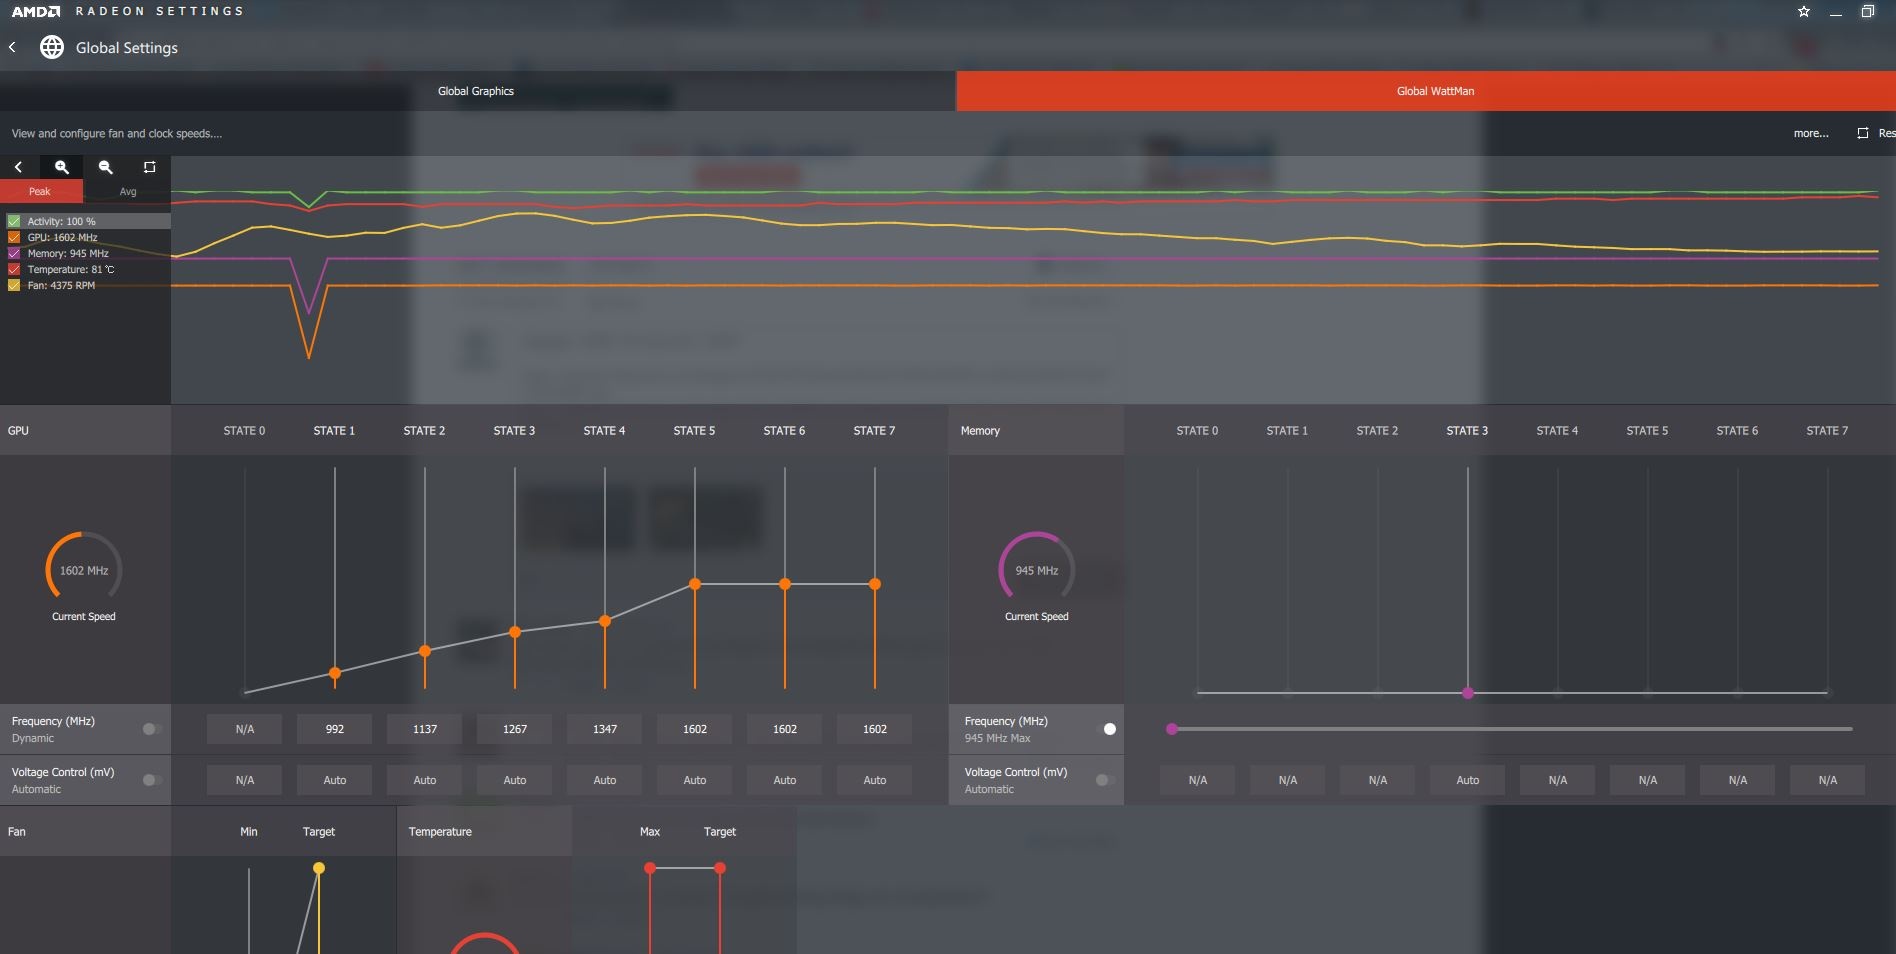Click Memory State 7 voltage N/A field

point(1828,780)
